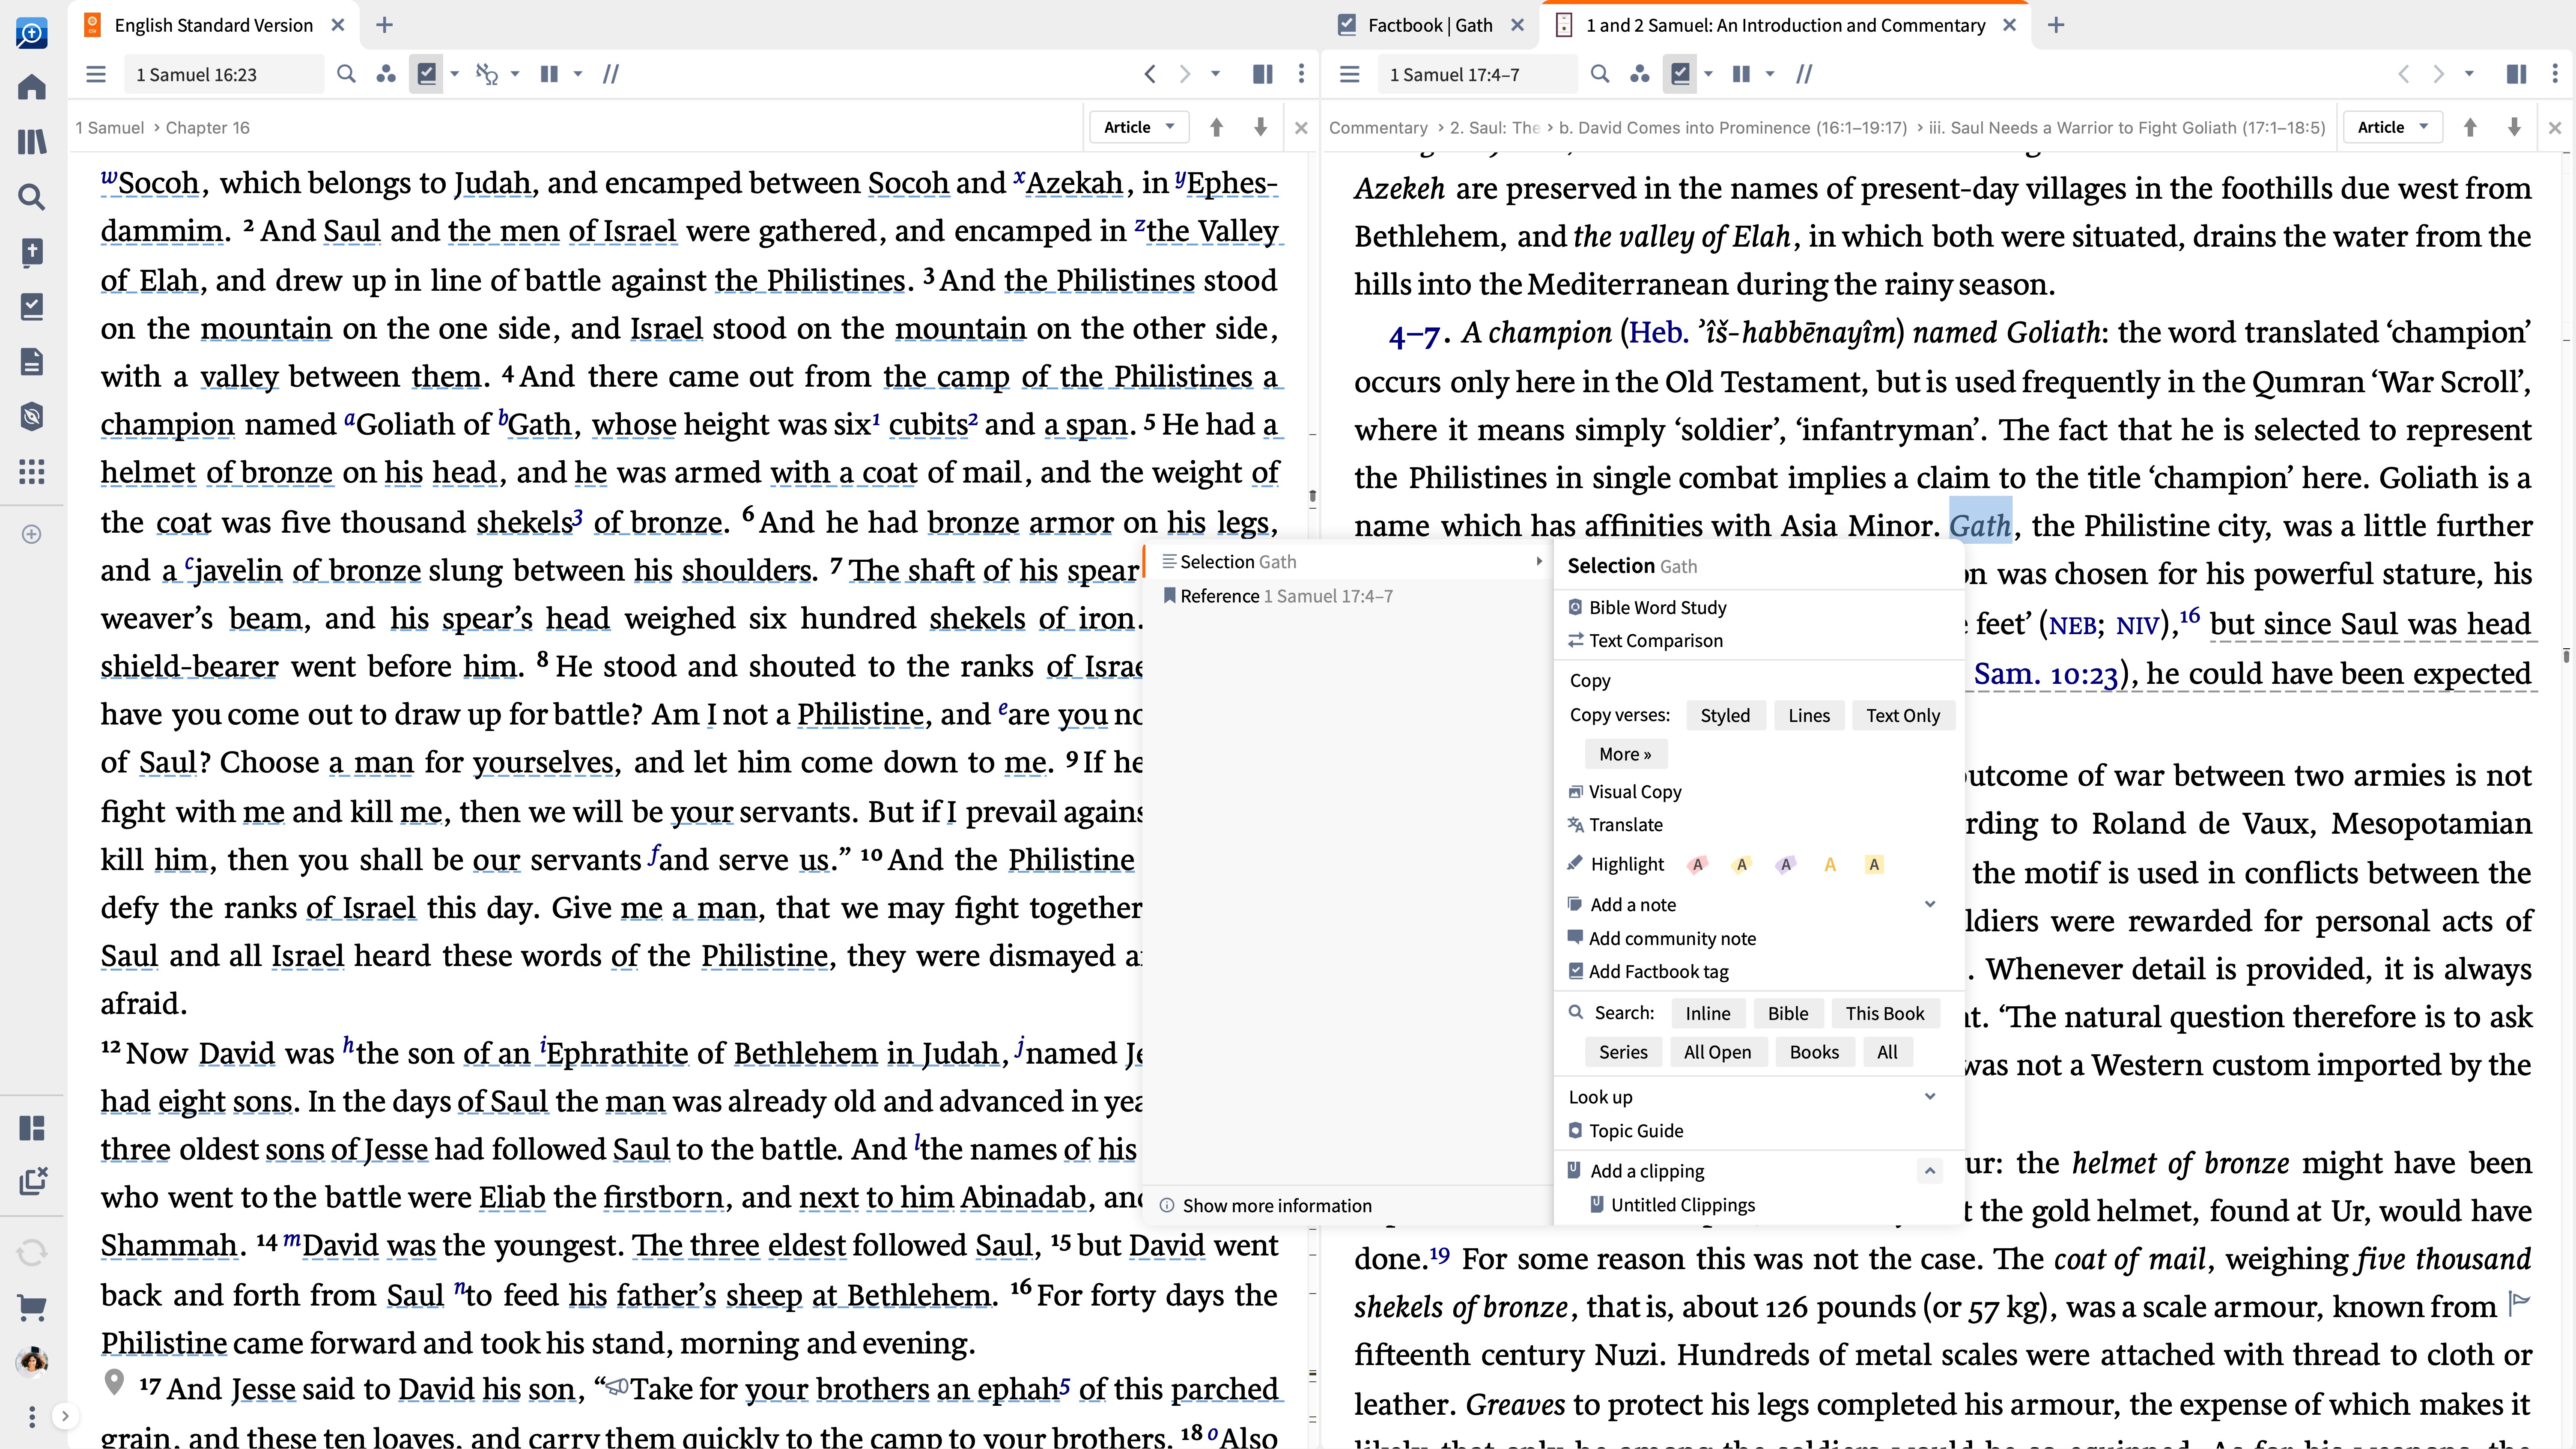
Task: Open the Search icon in left sidebar
Action: pyautogui.click(x=32, y=197)
